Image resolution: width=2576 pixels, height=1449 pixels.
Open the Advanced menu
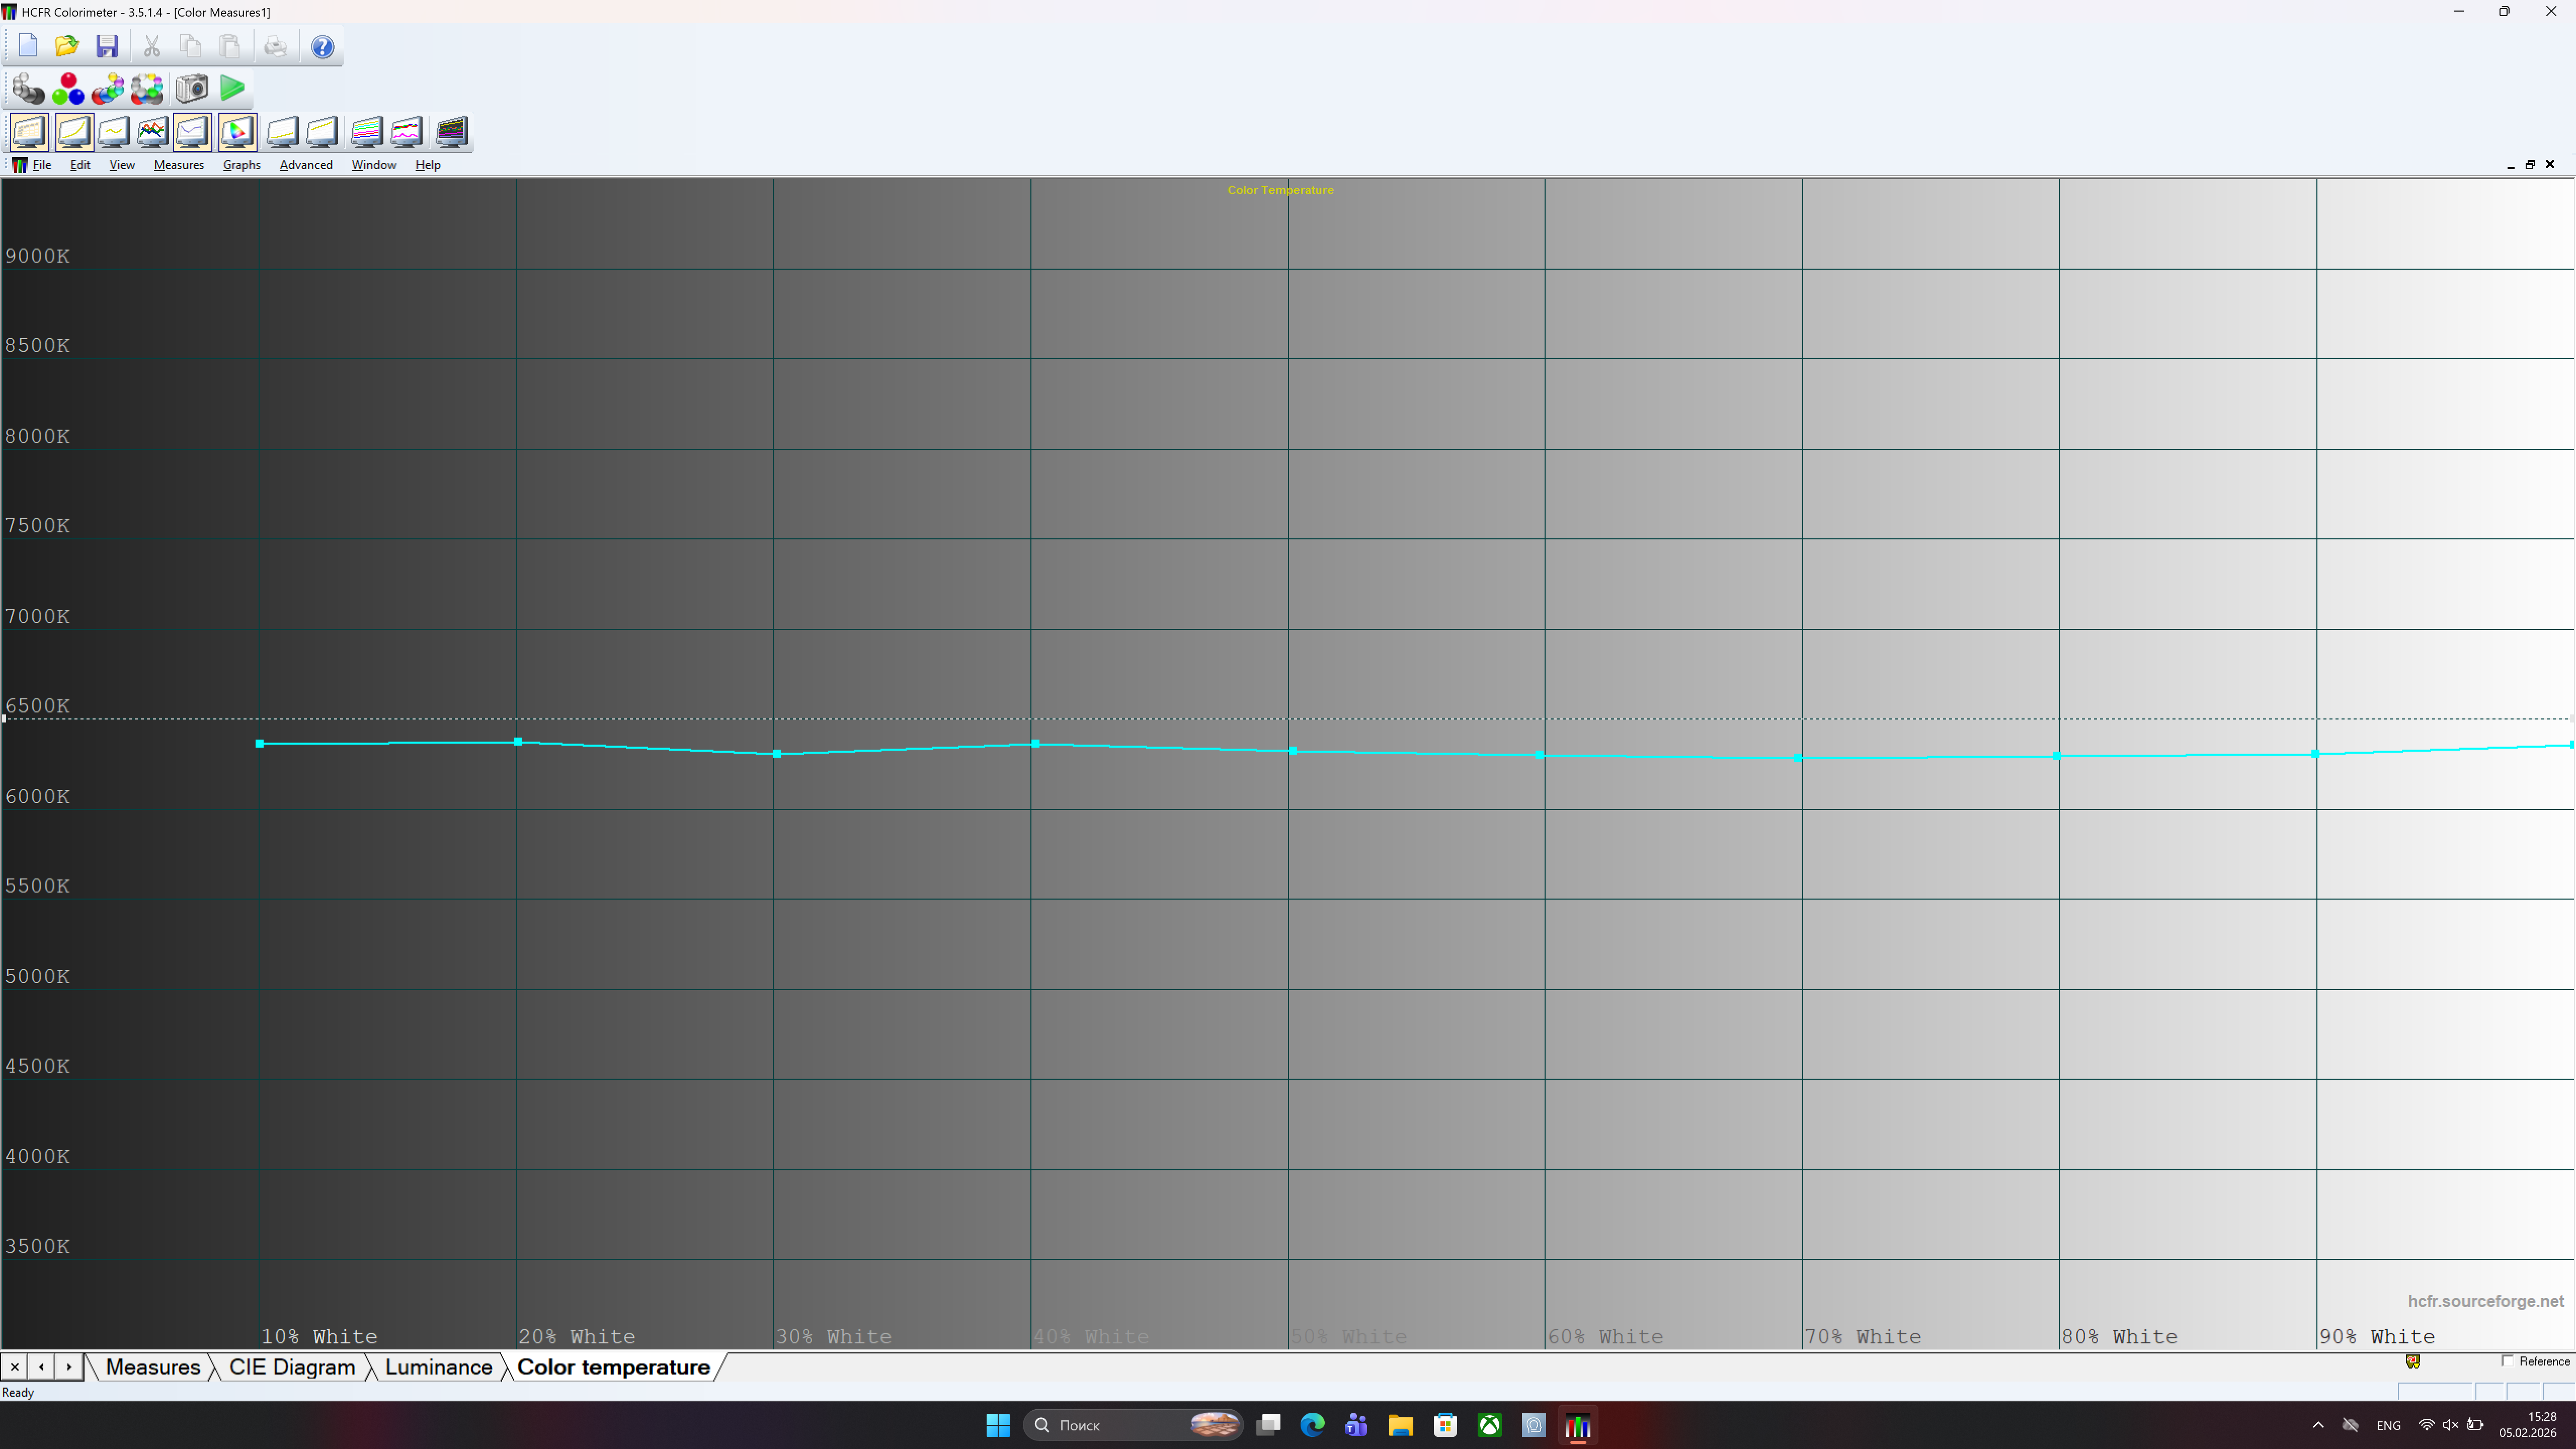coord(305,165)
